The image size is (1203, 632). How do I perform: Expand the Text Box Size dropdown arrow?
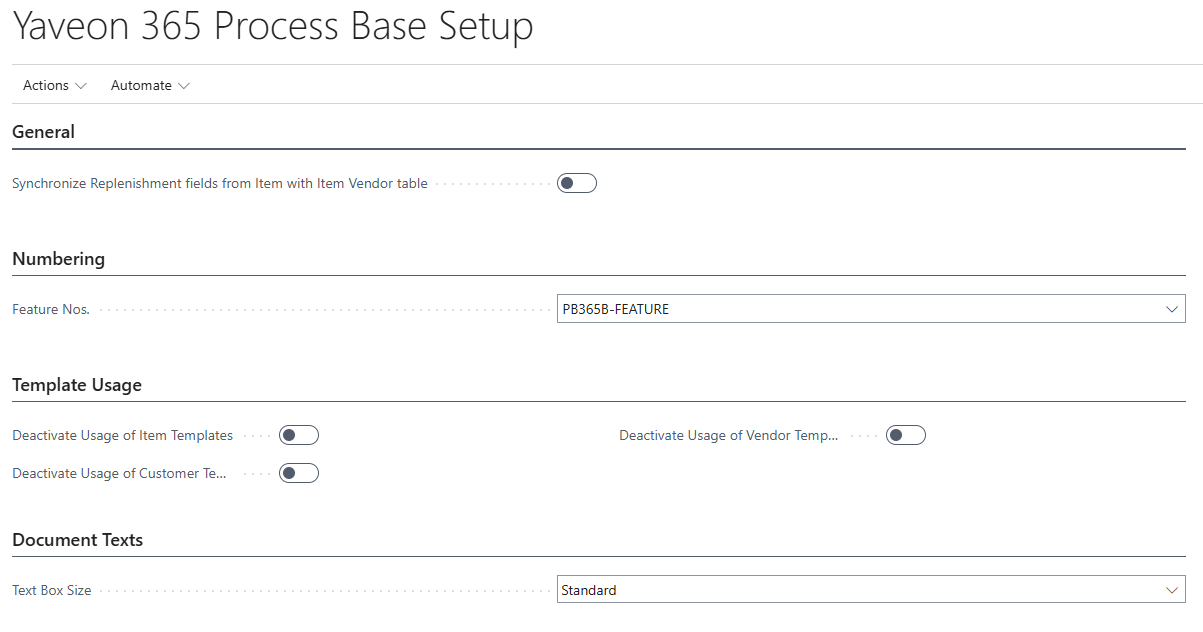1172,590
